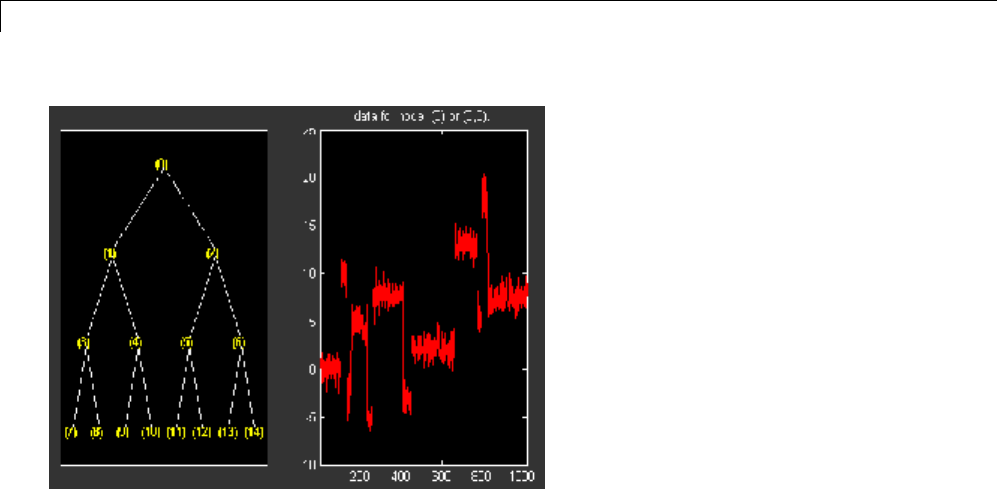
Task: Click y-axis tick label 15
Action: coord(308,226)
